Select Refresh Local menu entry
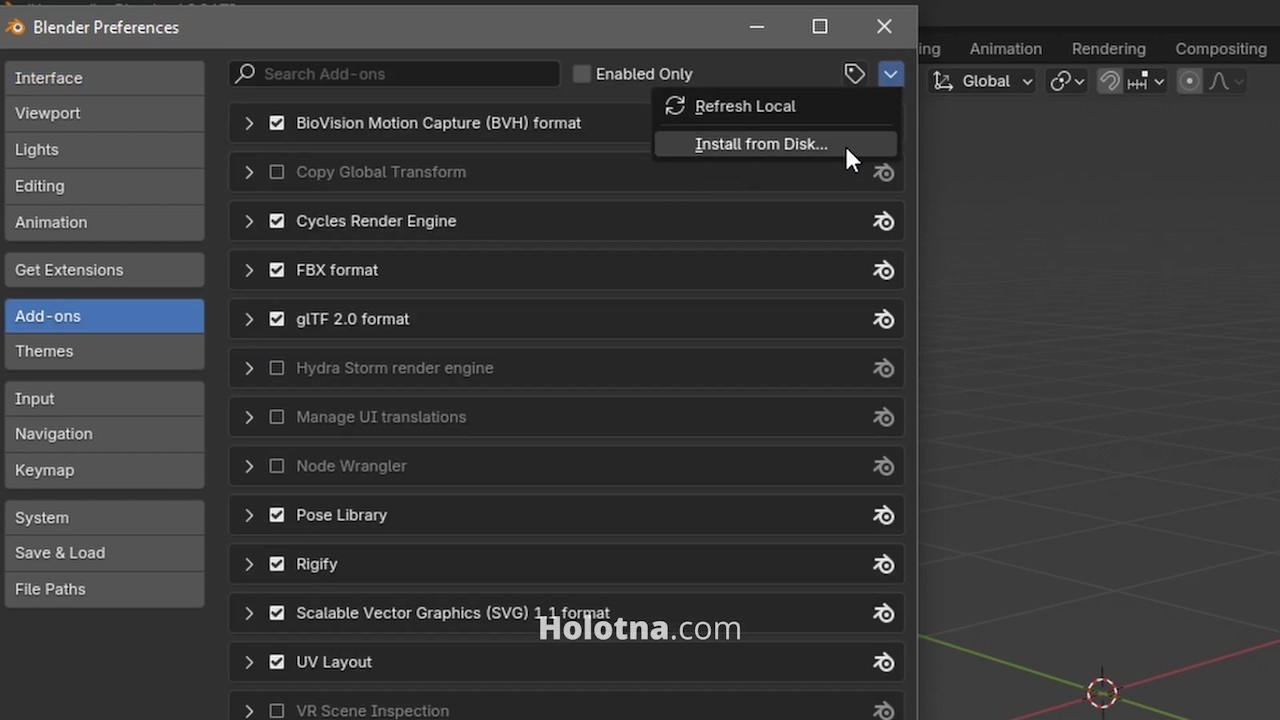This screenshot has width=1280, height=720. coord(776,106)
